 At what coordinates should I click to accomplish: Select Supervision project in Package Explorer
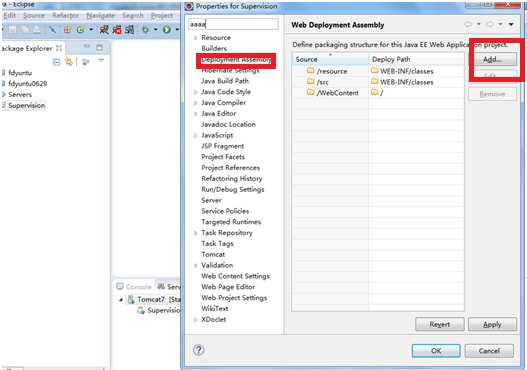27,106
